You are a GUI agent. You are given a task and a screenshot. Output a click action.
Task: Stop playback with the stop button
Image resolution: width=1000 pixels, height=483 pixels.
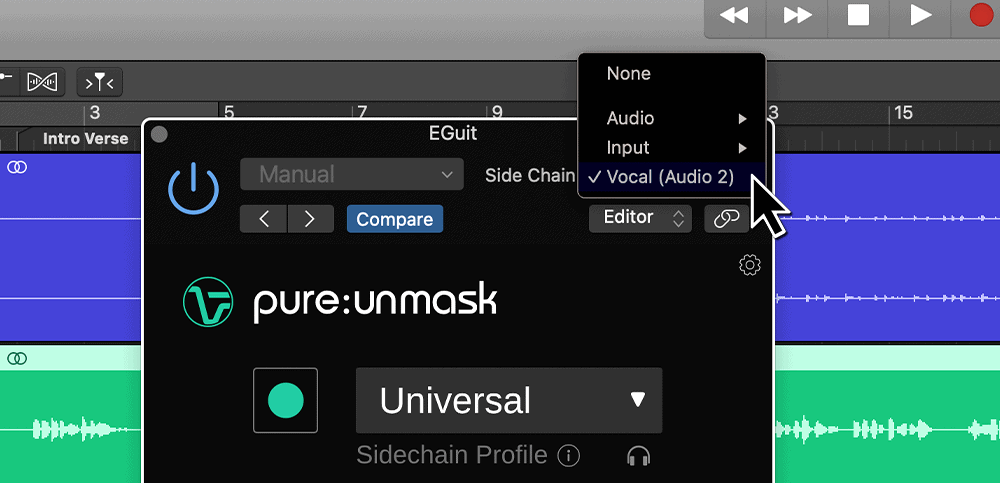(858, 15)
